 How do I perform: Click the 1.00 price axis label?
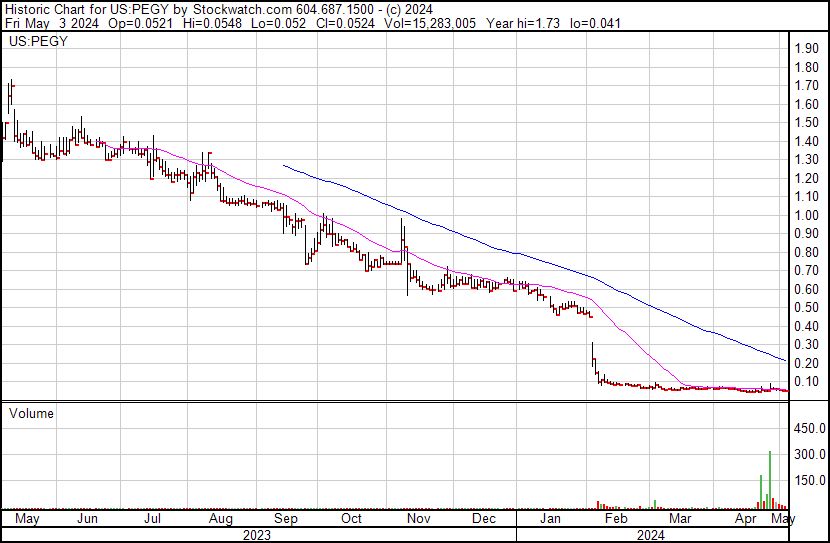coord(806,215)
